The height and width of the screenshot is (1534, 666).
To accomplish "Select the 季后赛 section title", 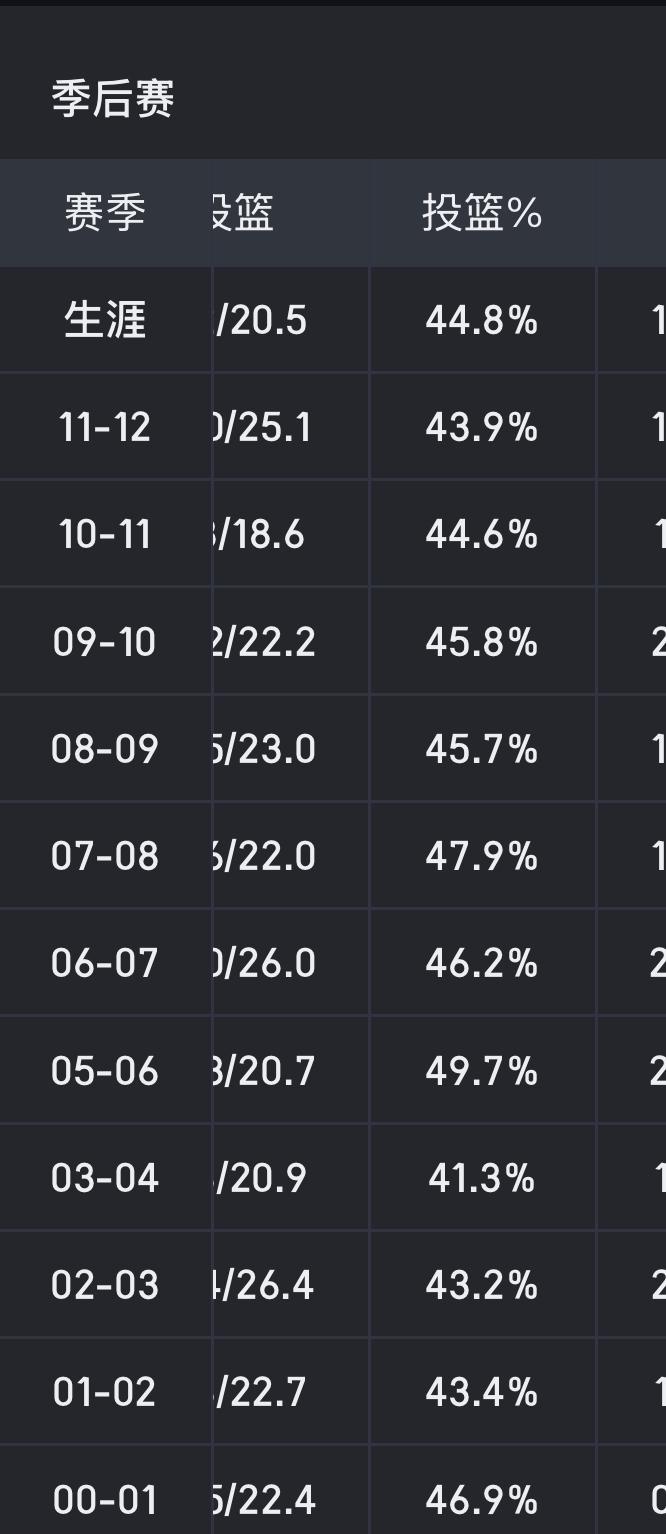I will 113,99.
